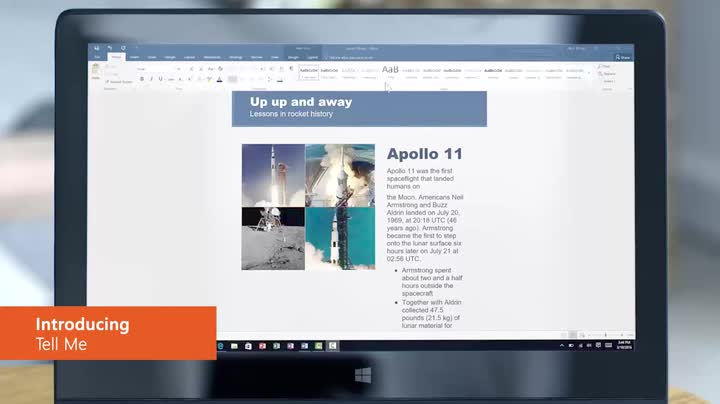
Task: Redo using the Quick Access toolbar
Action: pos(123,48)
